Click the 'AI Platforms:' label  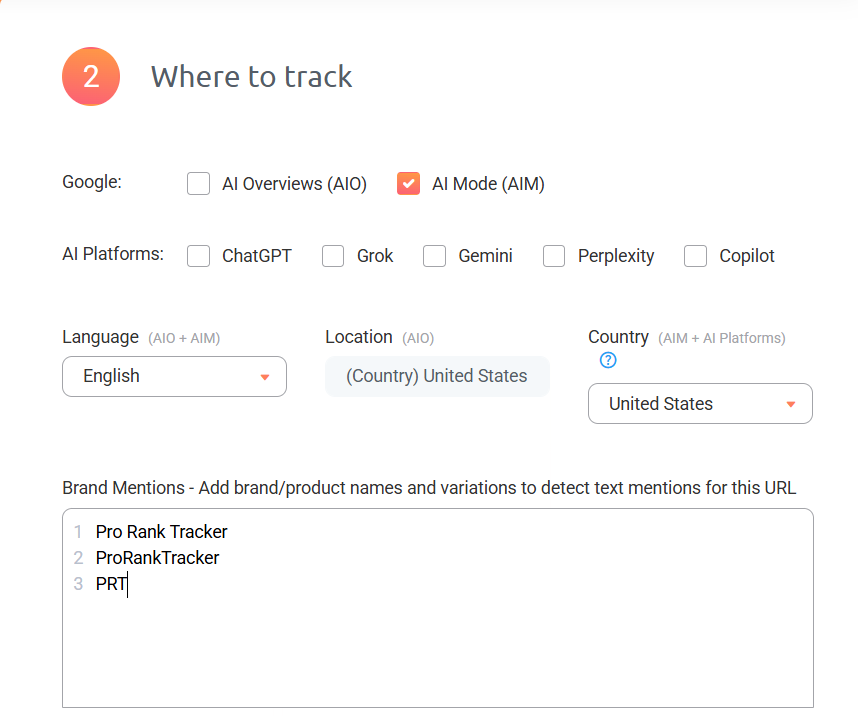click(x=113, y=254)
